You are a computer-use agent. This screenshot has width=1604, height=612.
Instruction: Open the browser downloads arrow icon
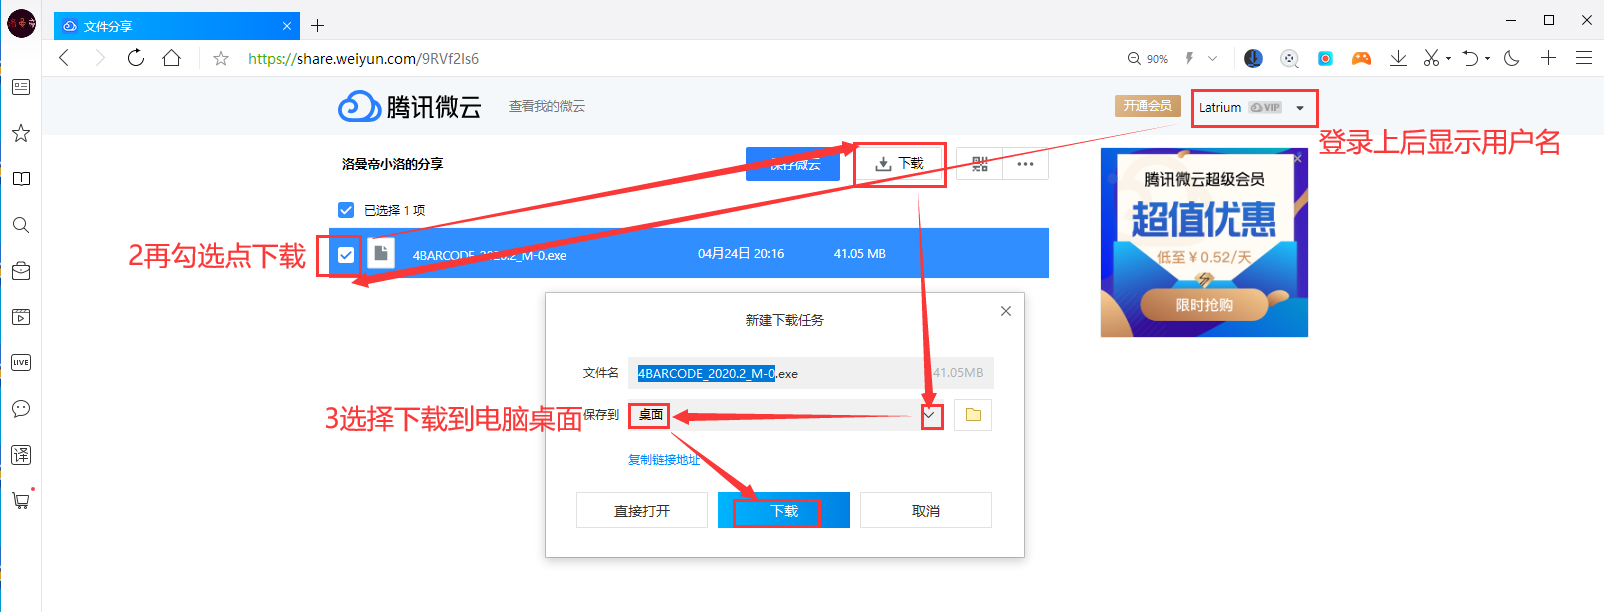tap(1398, 58)
